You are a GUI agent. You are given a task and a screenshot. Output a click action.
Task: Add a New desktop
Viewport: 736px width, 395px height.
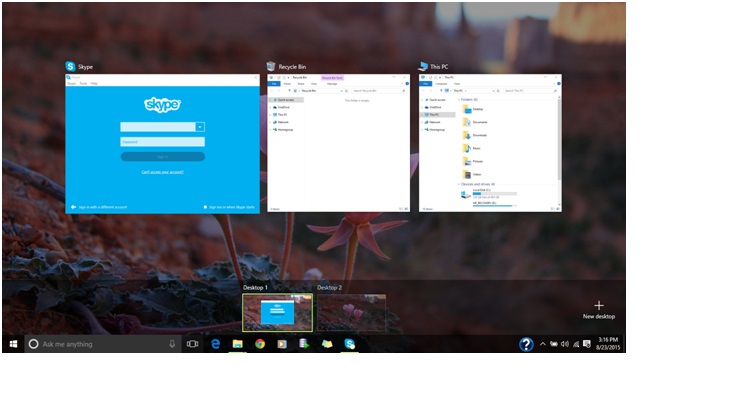pos(598,310)
